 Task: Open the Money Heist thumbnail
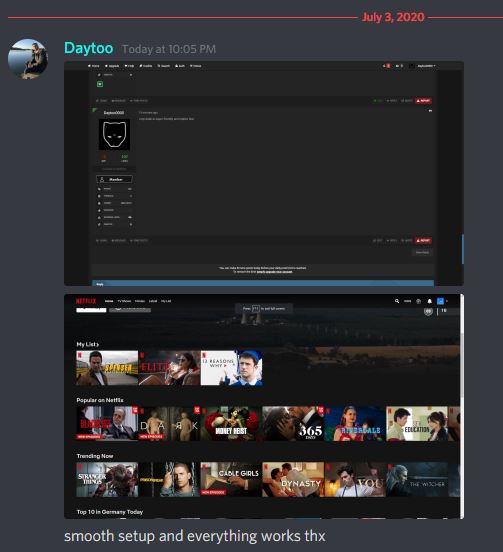coord(231,424)
